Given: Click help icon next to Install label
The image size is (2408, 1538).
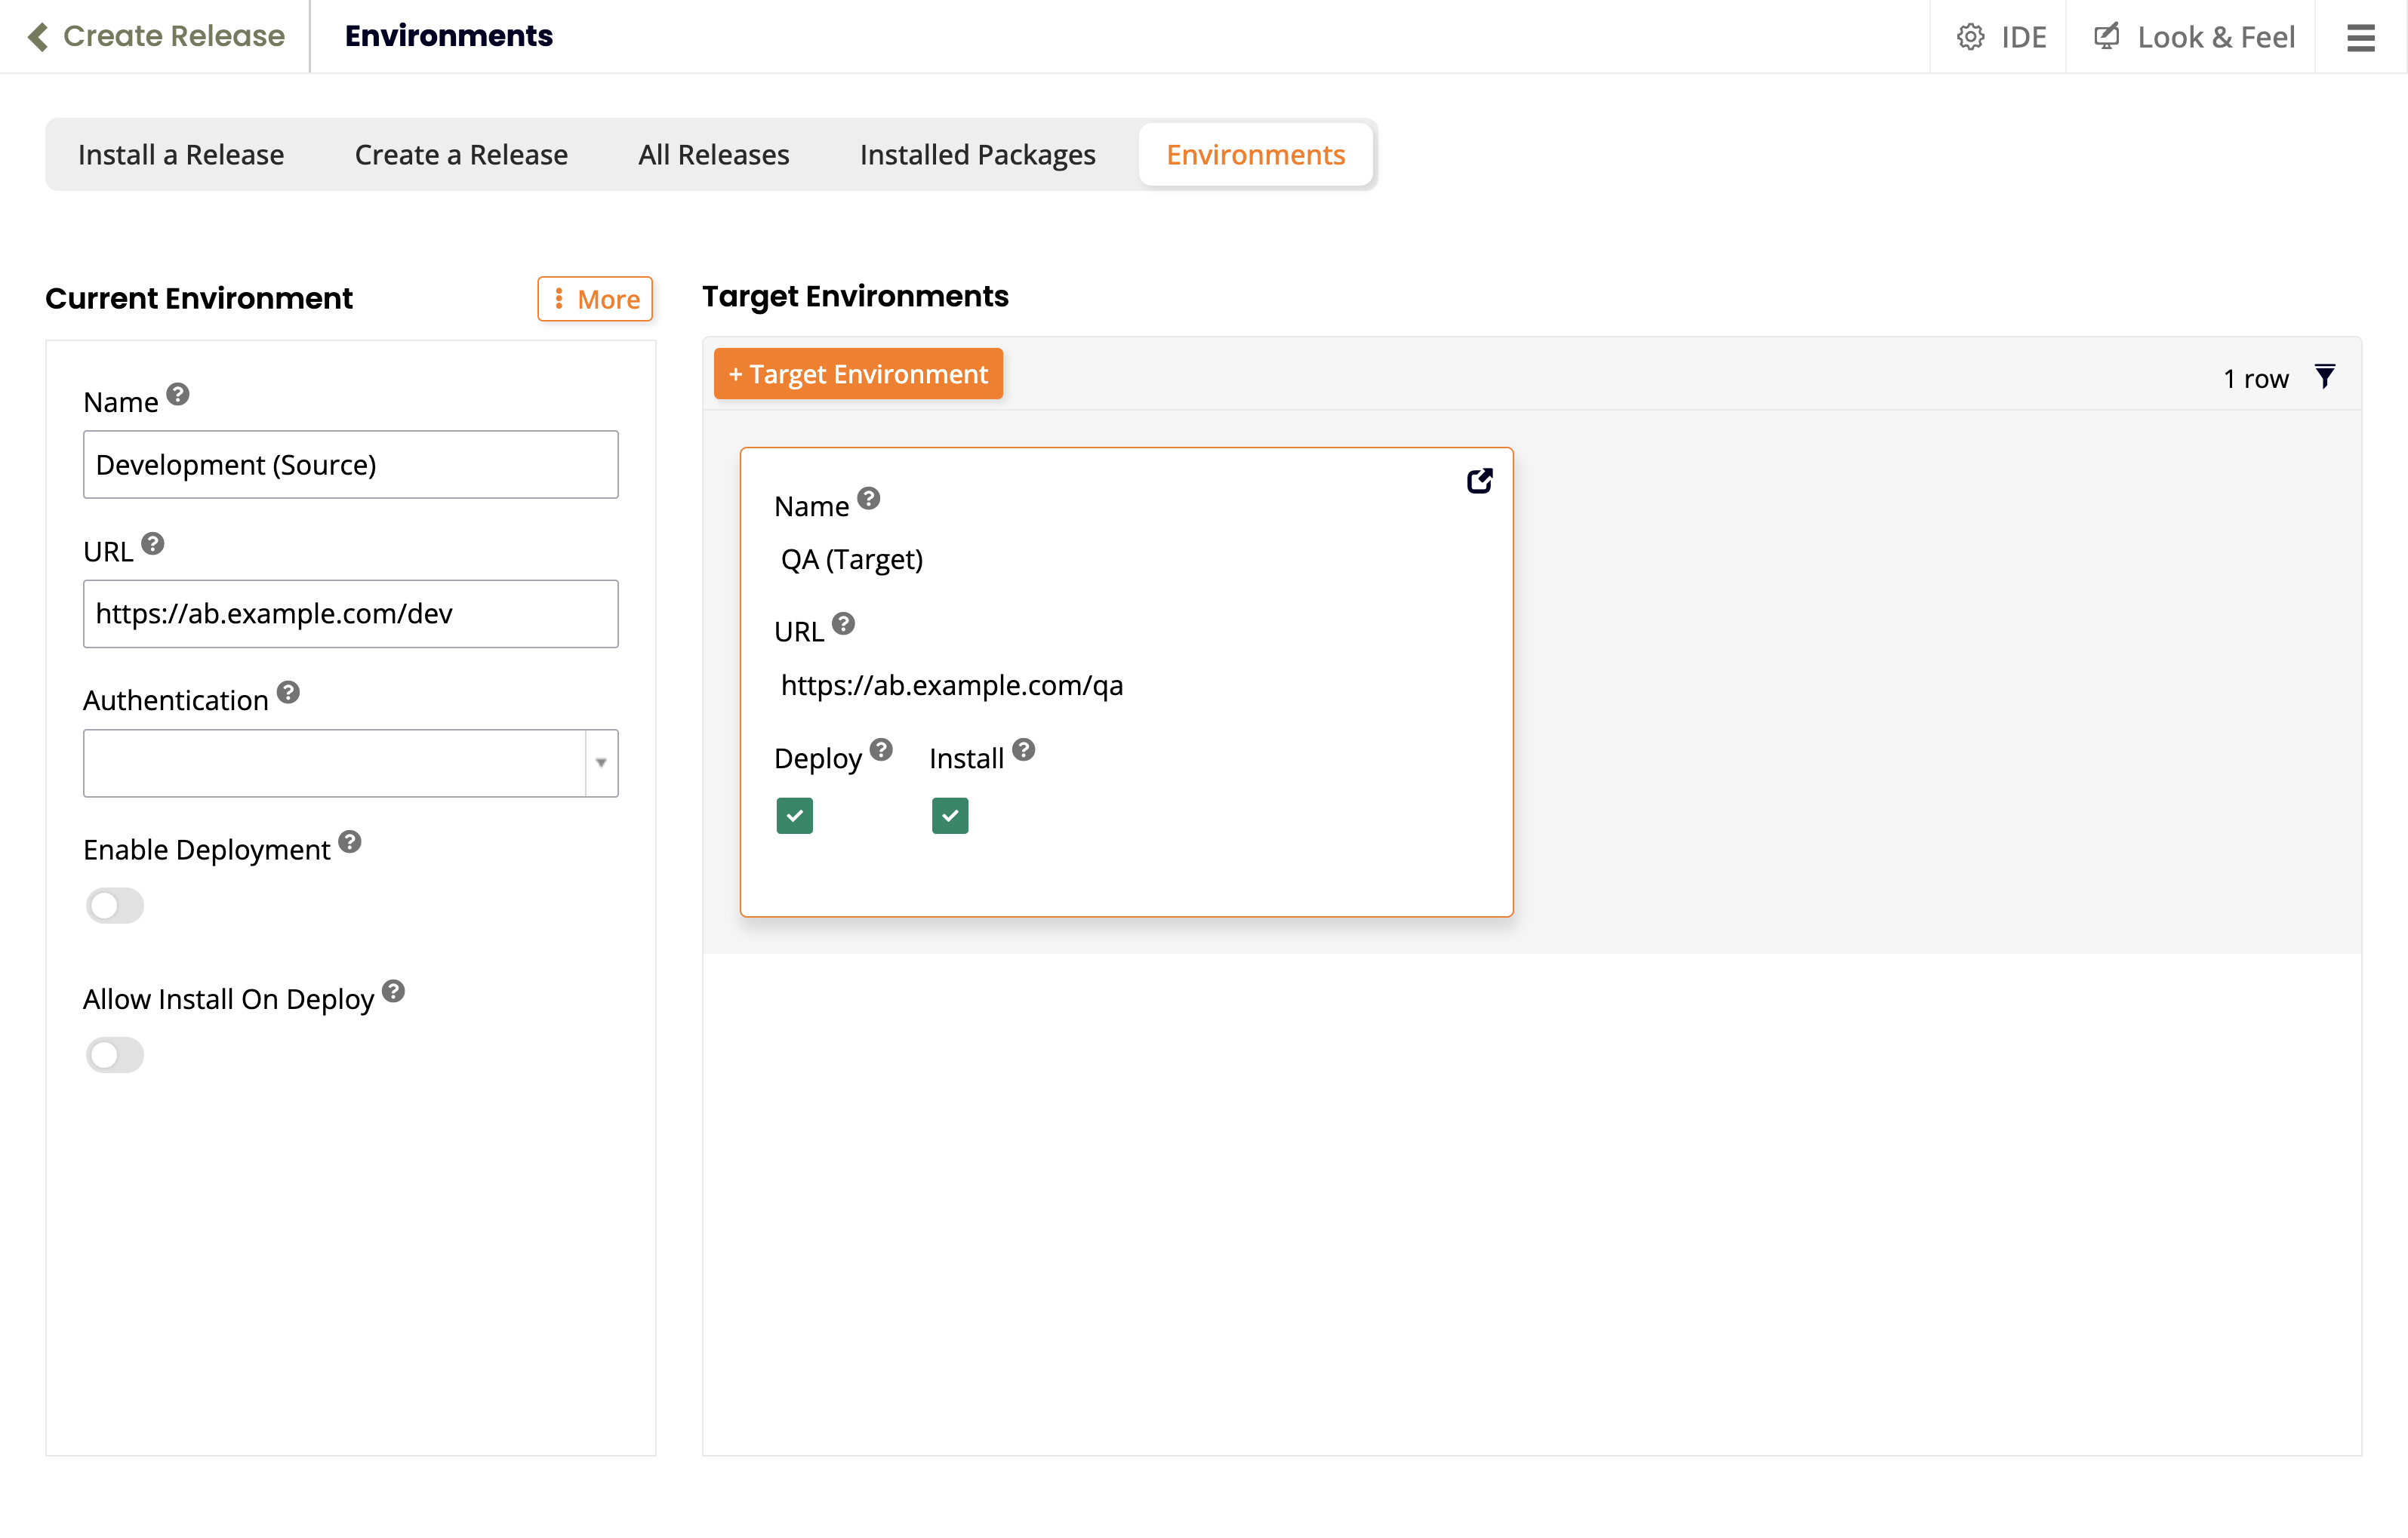Looking at the screenshot, I should [x=1023, y=750].
